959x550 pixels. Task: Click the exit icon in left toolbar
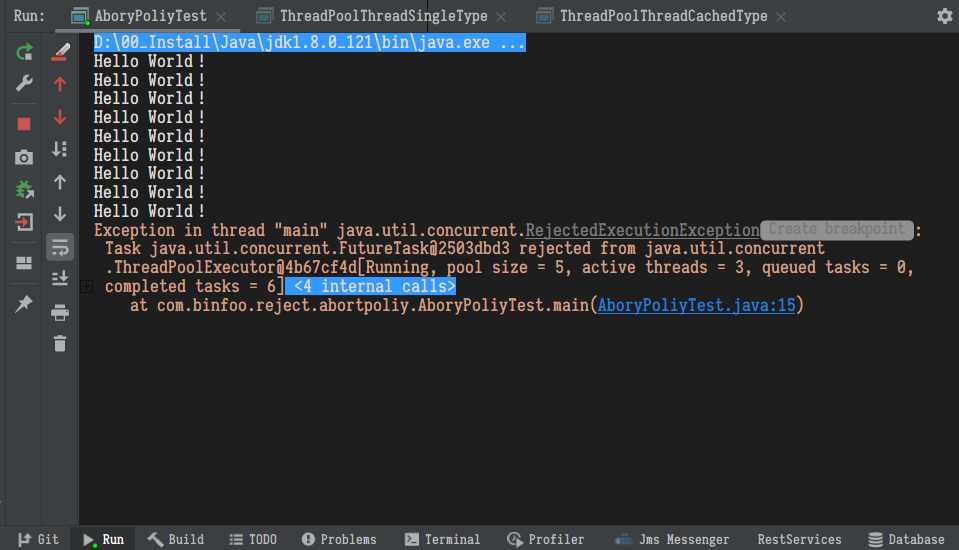[24, 222]
